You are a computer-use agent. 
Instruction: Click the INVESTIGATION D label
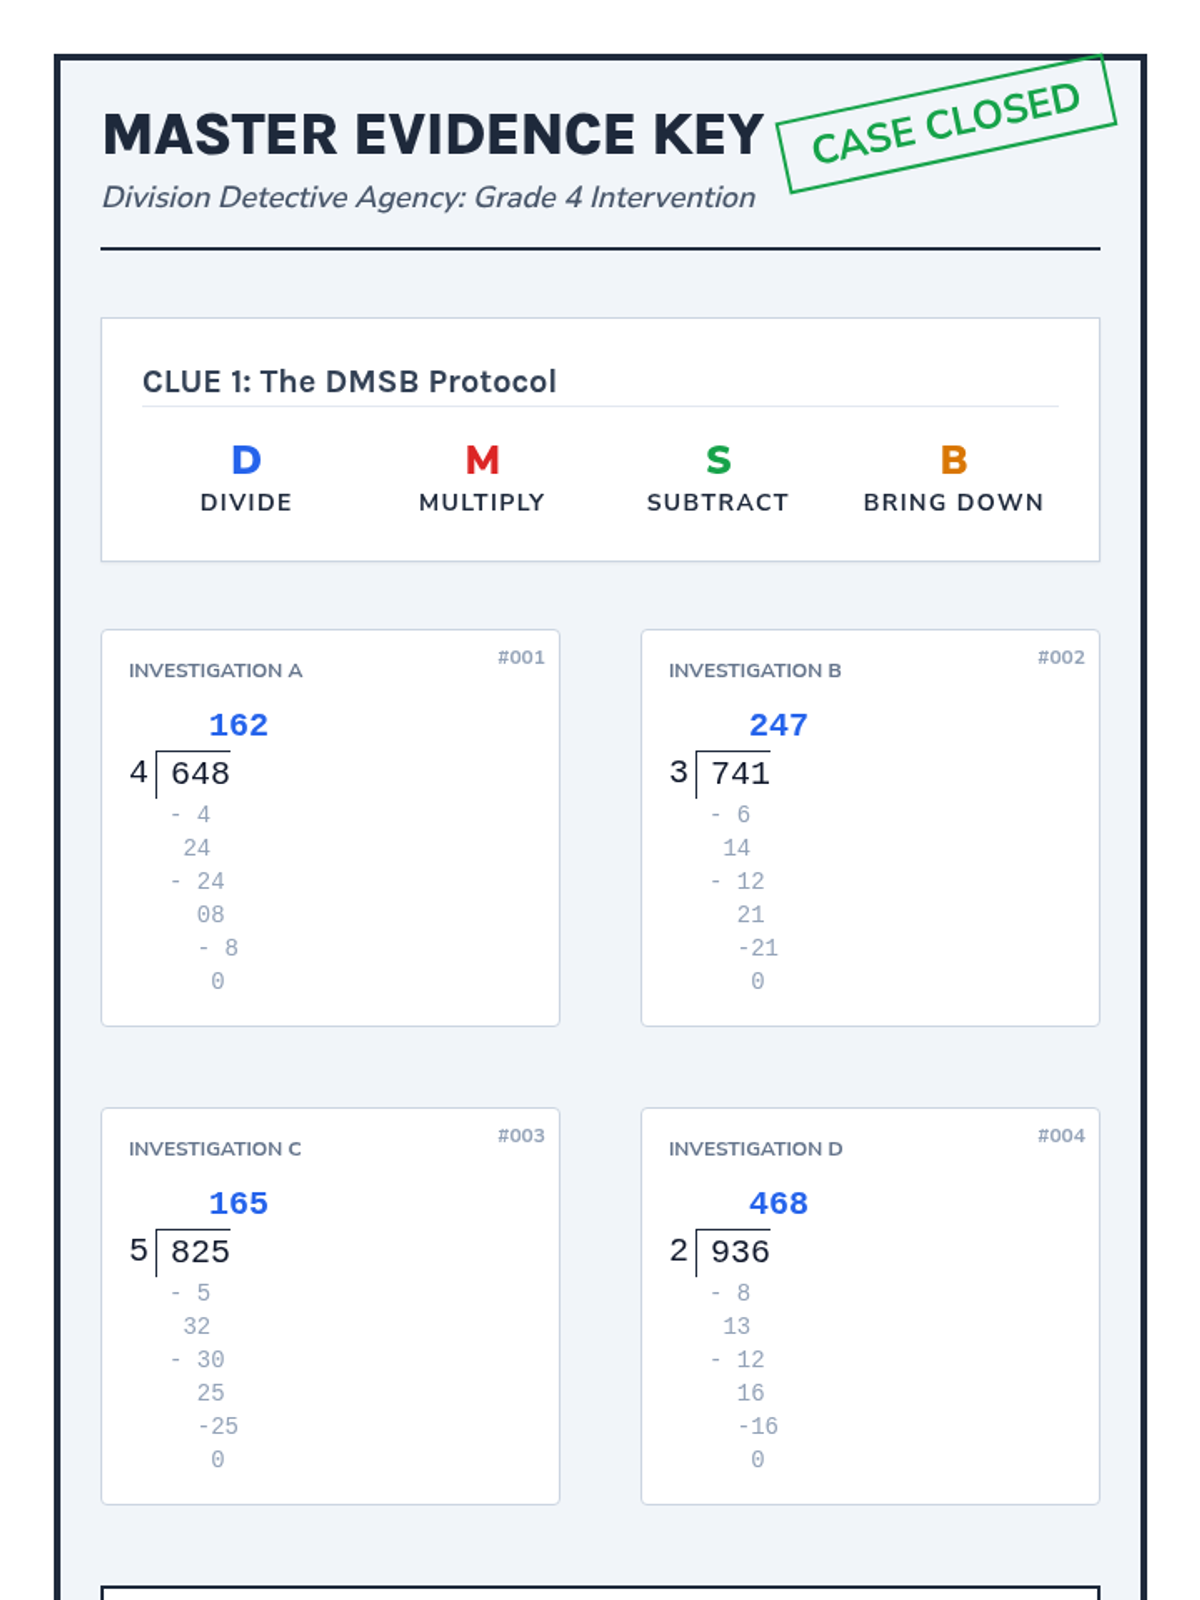point(756,1149)
